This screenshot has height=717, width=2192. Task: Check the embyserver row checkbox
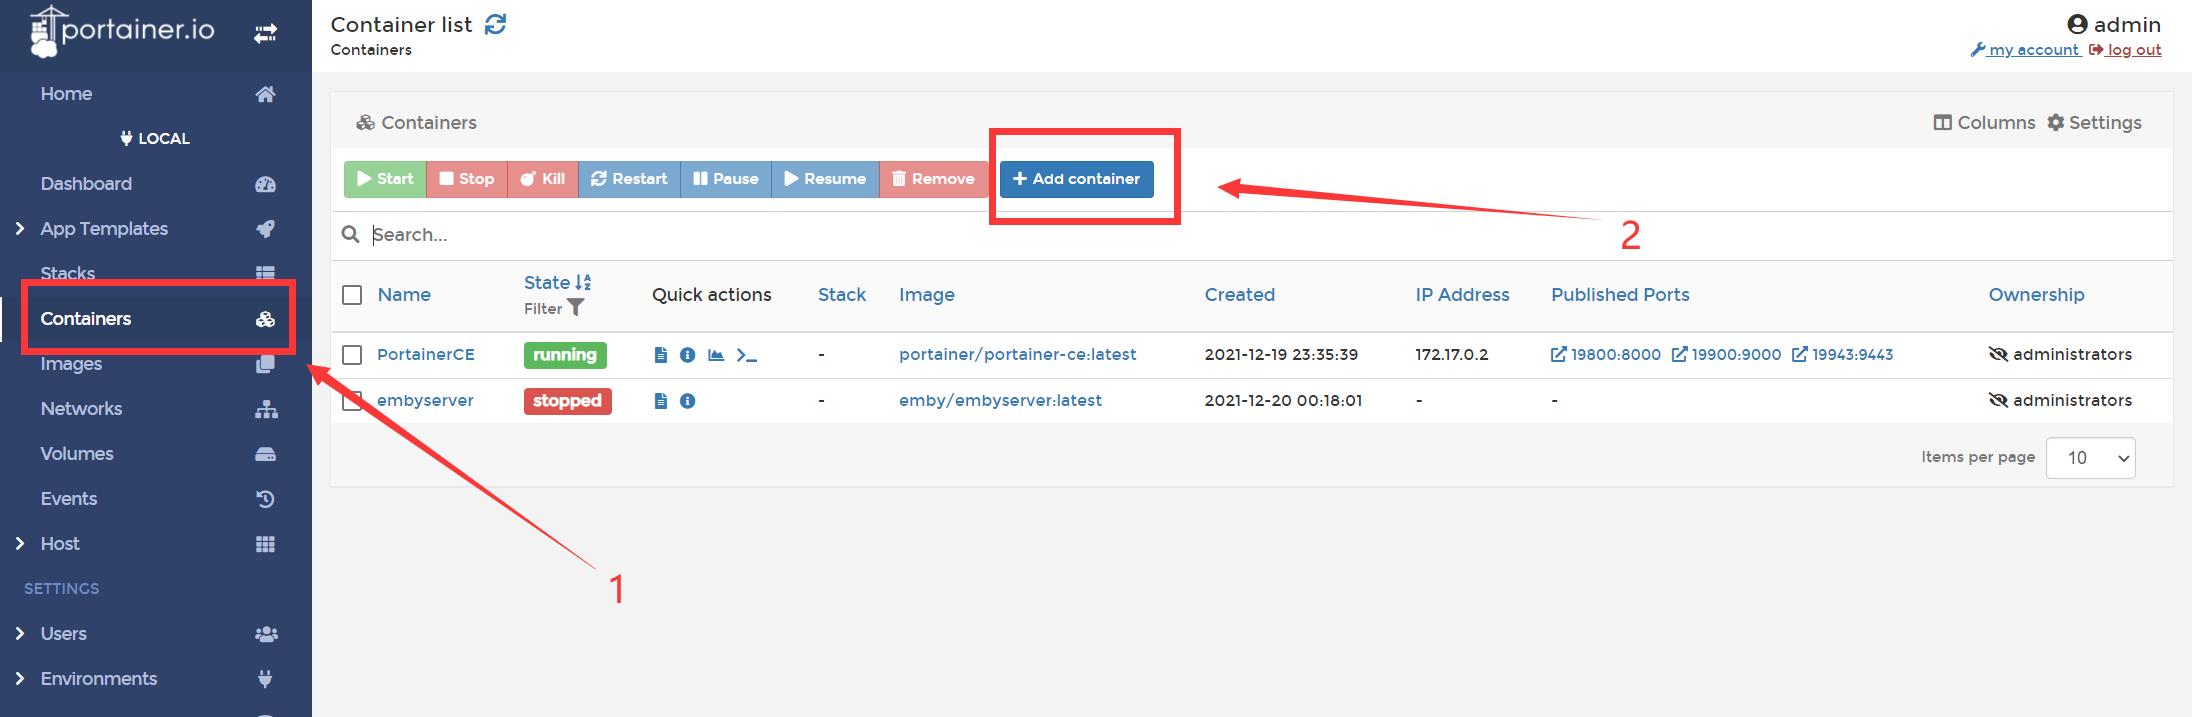coord(352,401)
